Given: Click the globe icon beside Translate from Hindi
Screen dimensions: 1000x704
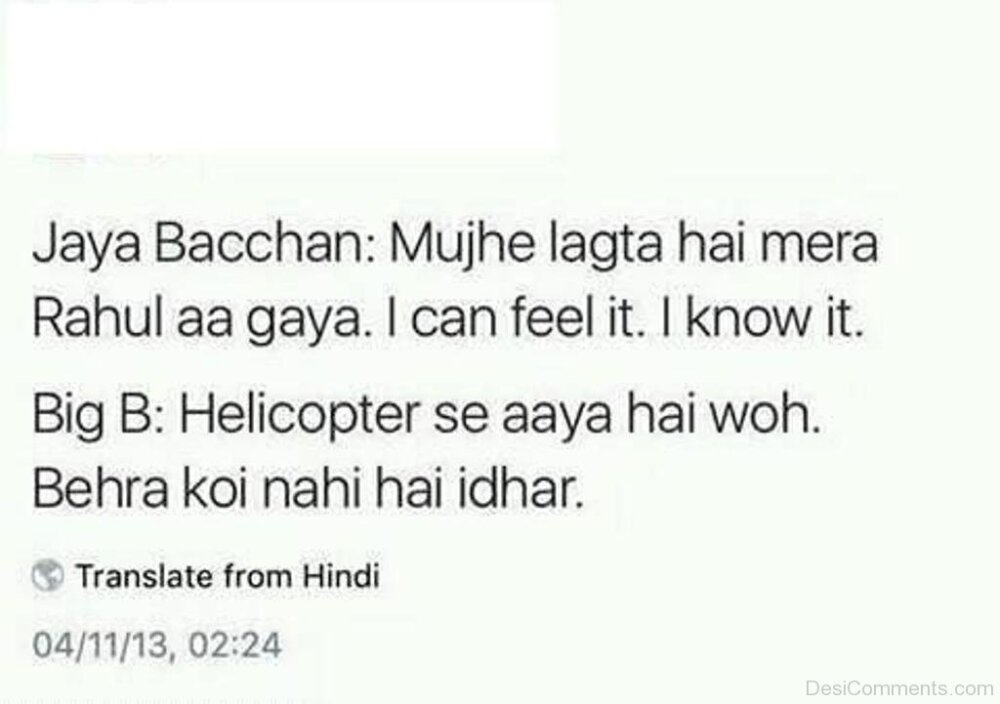Looking at the screenshot, I should [x=48, y=576].
